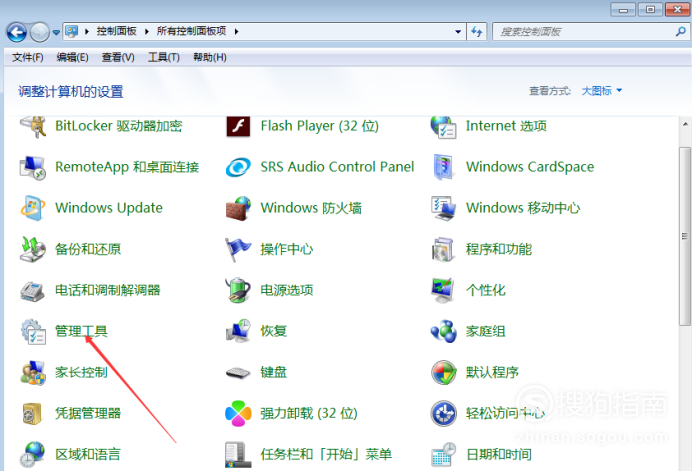Screen dimensions: 692x471
Task: Open the Windows 移动中心 icon
Action: [x=443, y=208]
